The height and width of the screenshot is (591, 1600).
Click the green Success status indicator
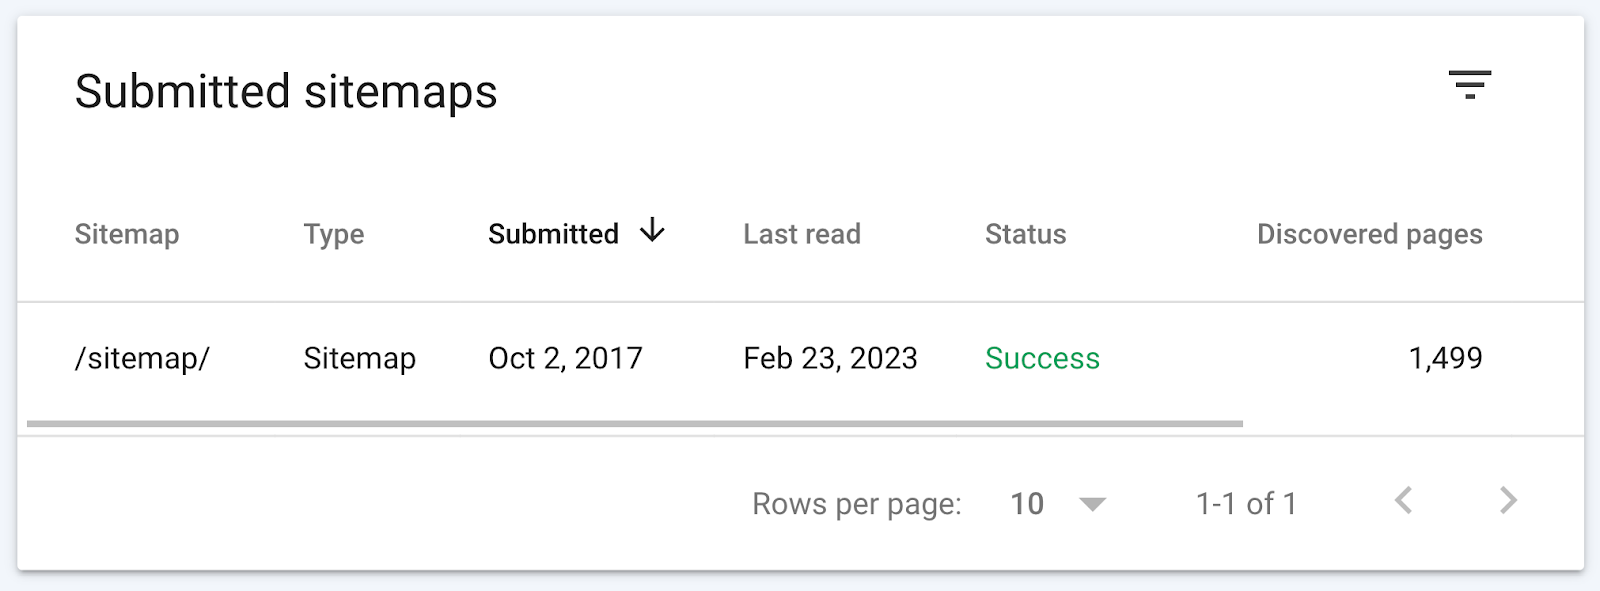pyautogui.click(x=1042, y=357)
